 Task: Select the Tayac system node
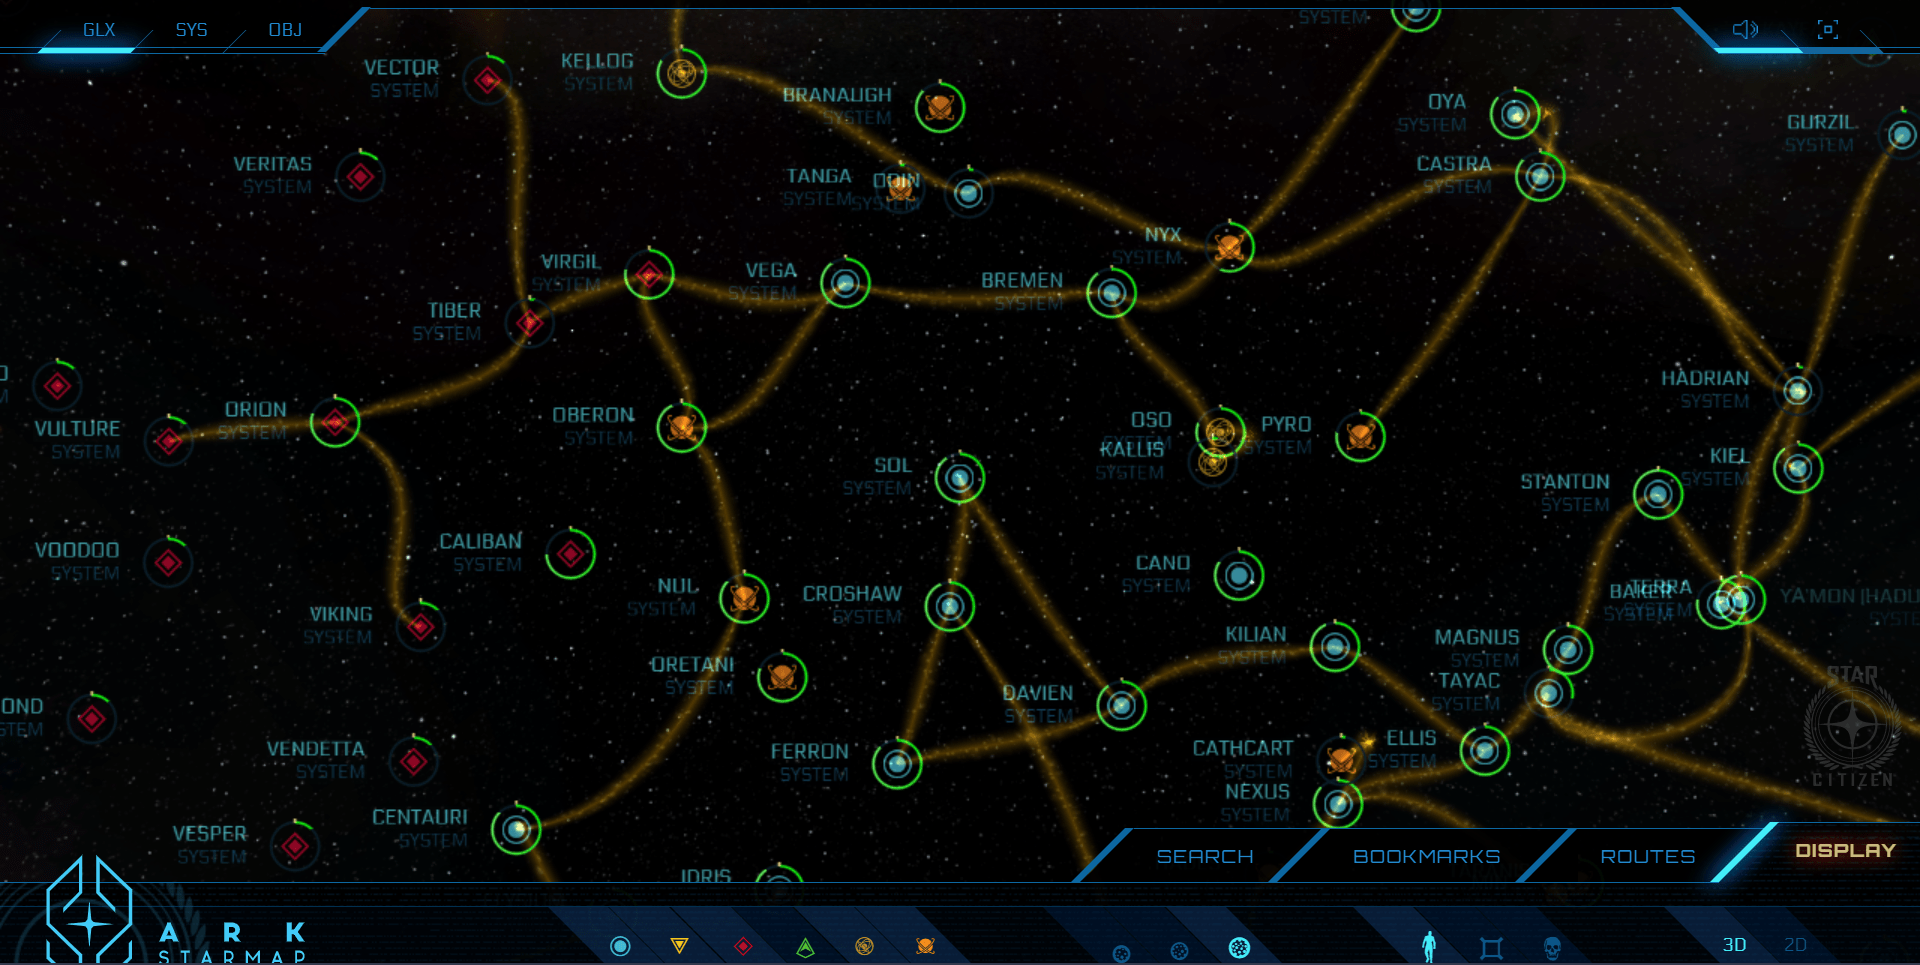(x=1549, y=693)
